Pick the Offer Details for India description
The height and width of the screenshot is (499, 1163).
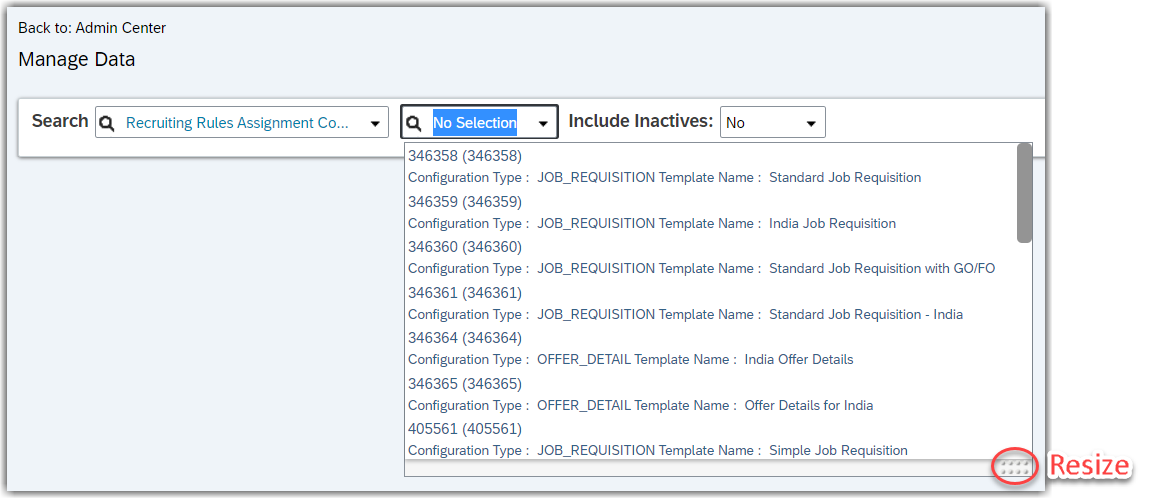pos(640,406)
